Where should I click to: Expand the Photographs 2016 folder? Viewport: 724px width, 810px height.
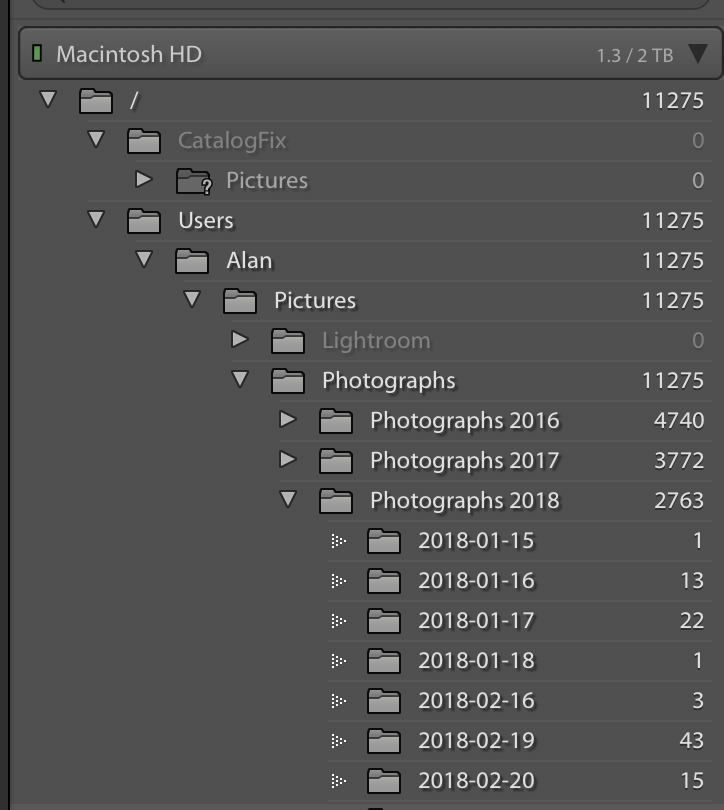[288, 419]
